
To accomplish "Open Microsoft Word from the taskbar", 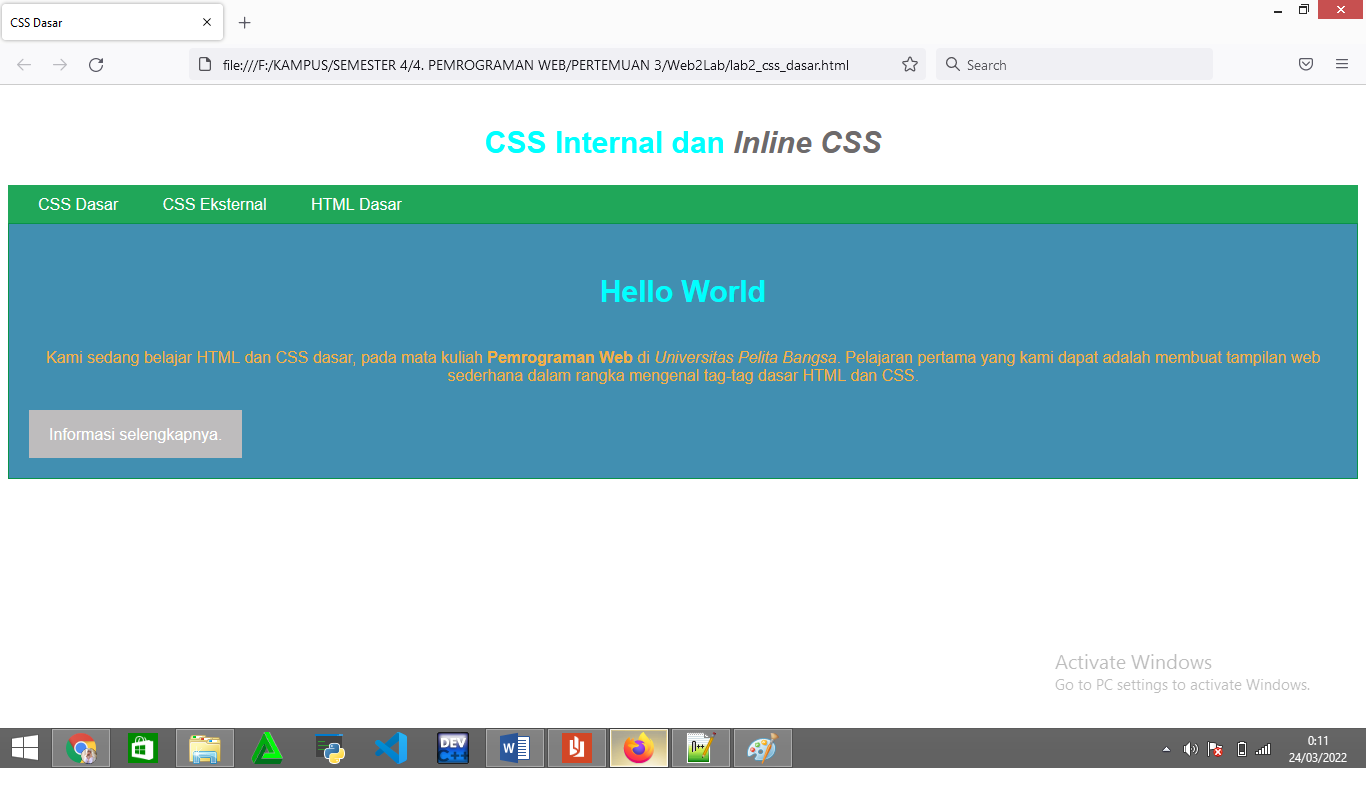I will (514, 747).
